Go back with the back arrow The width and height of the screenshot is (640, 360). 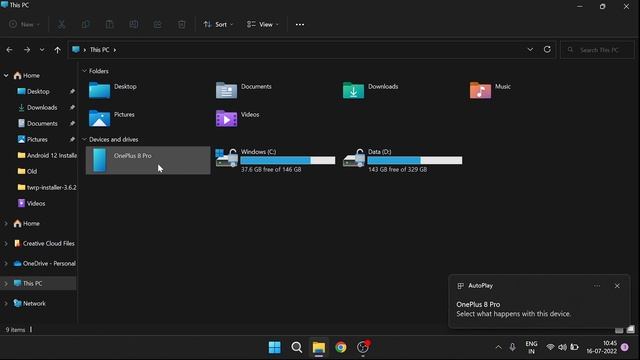[9, 50]
